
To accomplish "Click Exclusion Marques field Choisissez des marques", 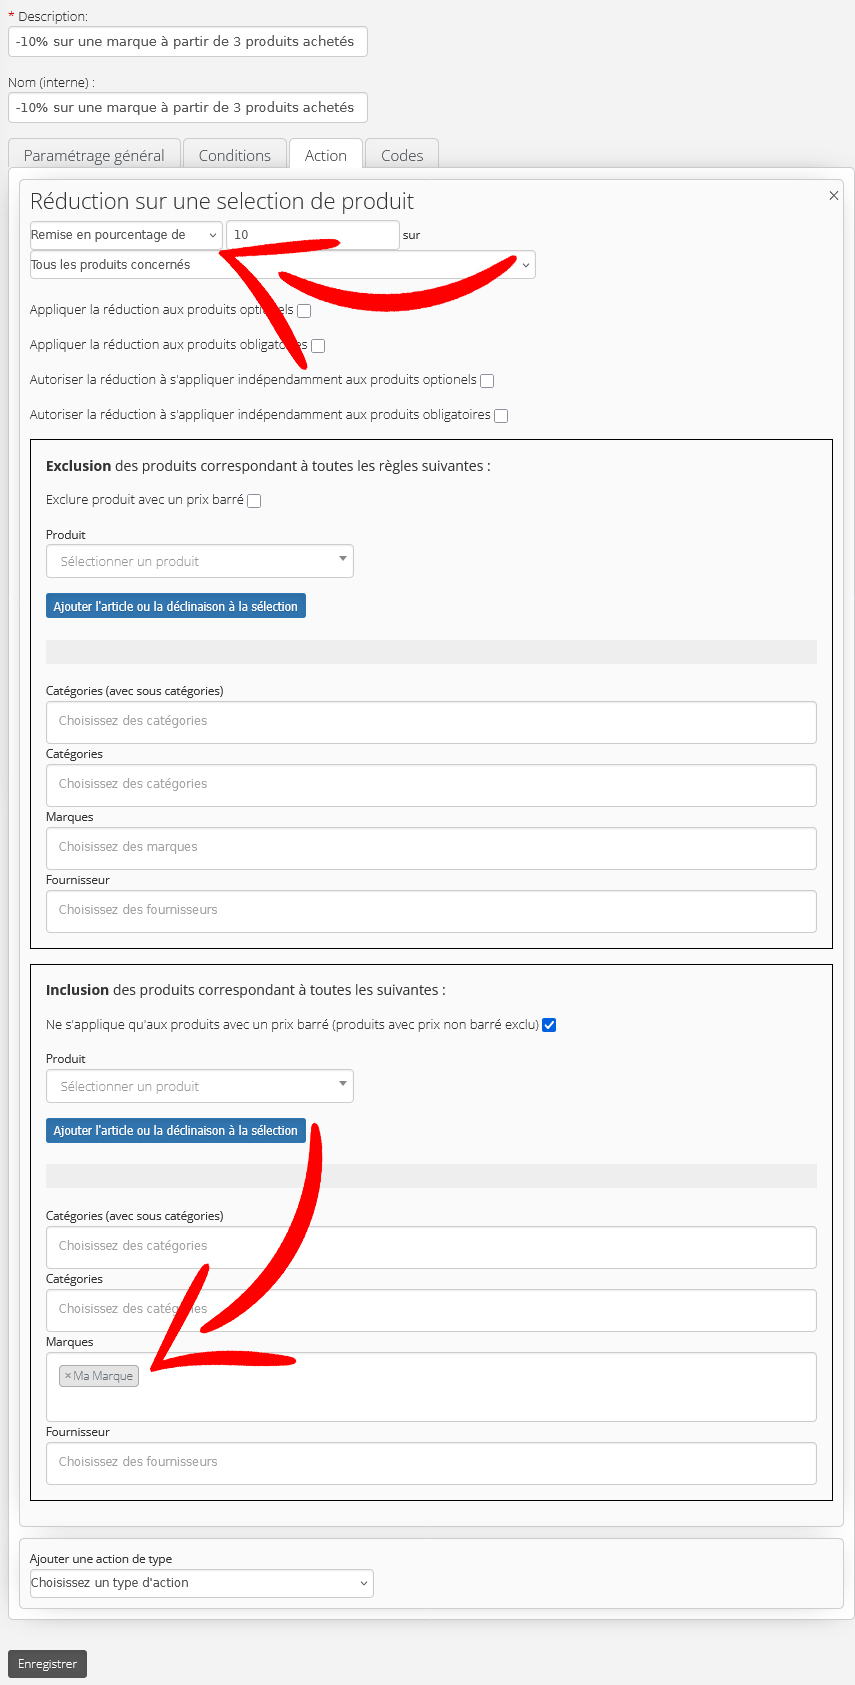I will point(431,848).
